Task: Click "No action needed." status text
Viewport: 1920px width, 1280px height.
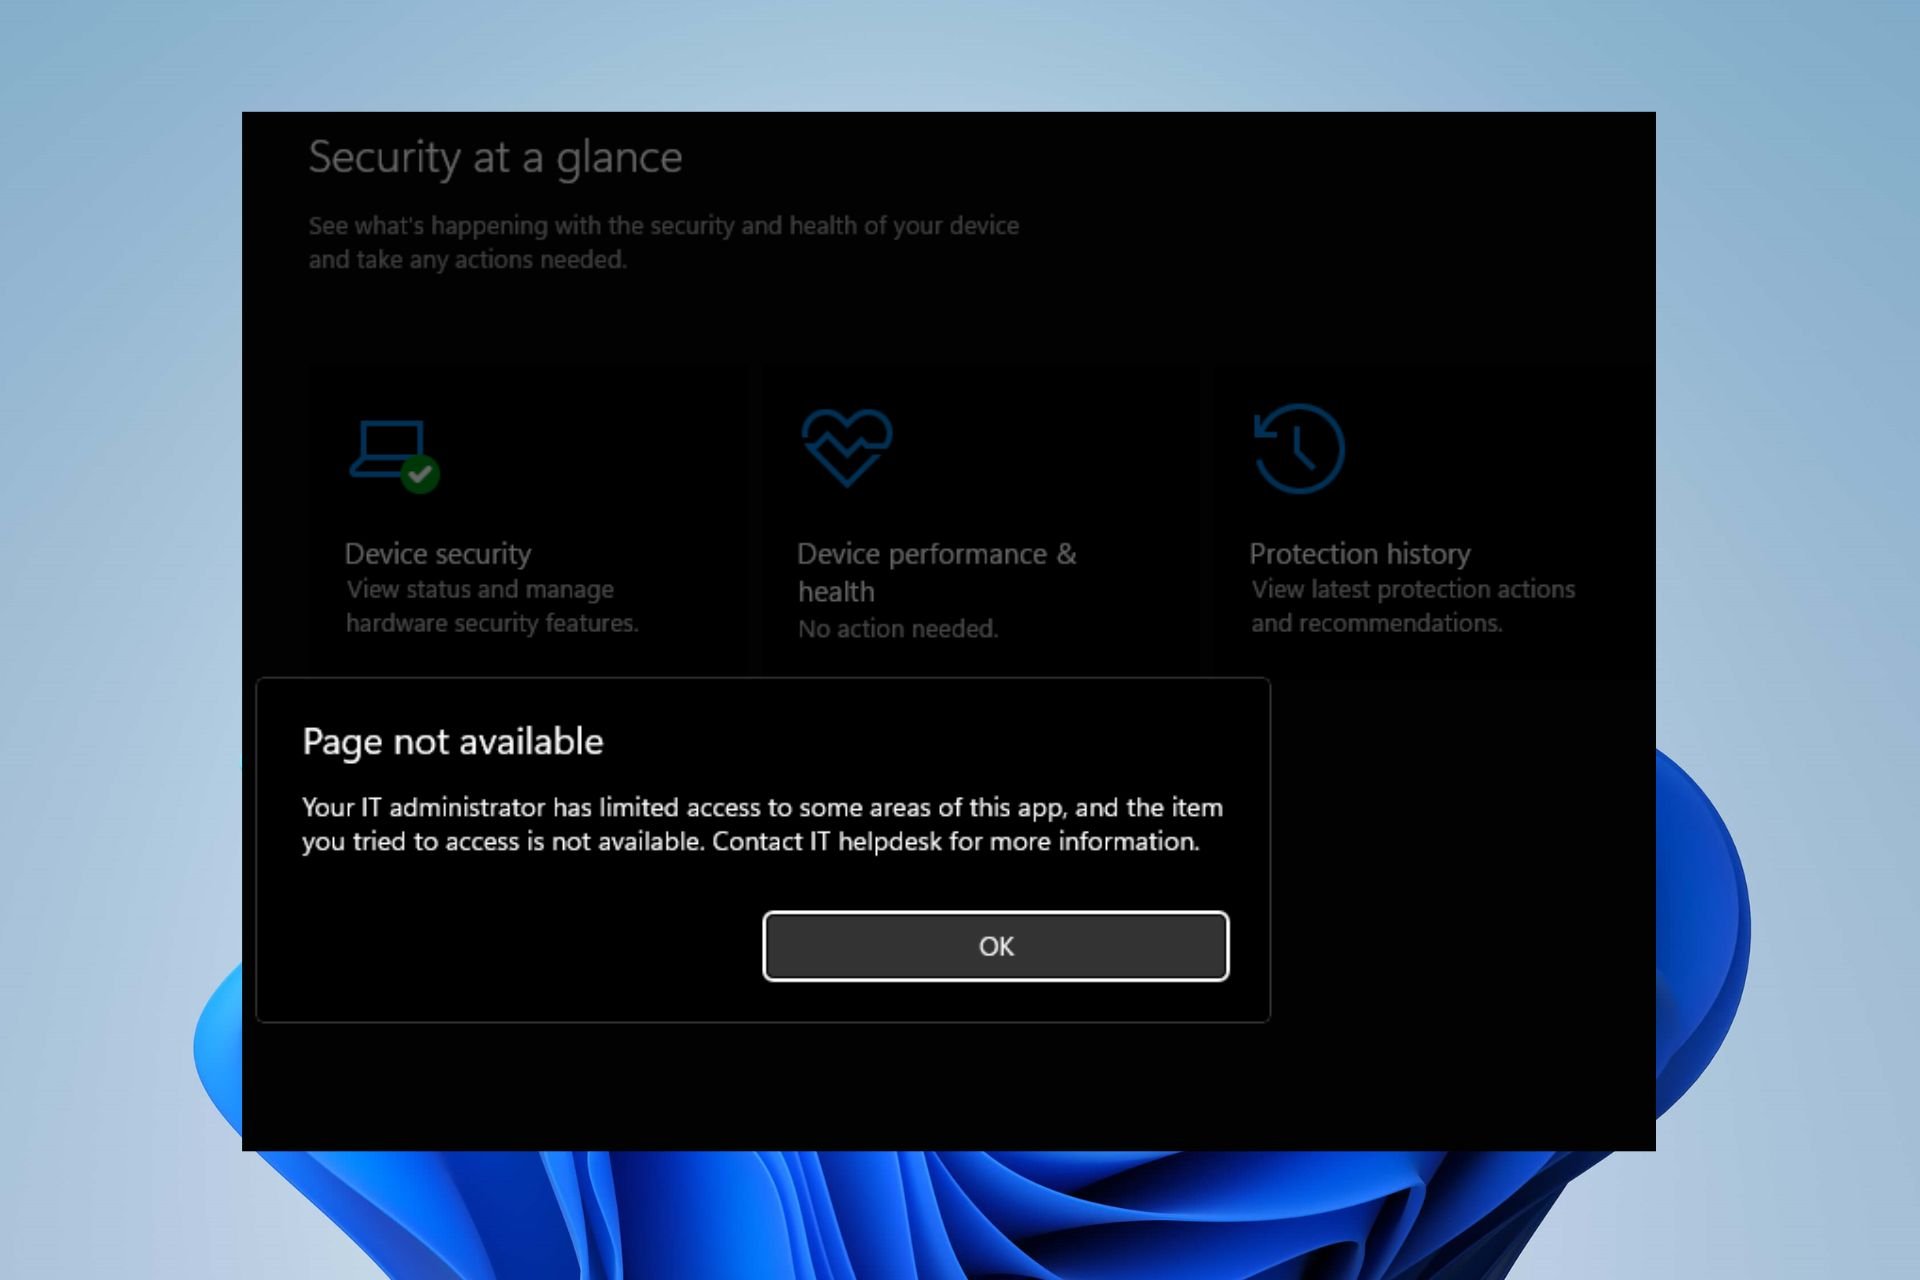Action: pyautogui.click(x=898, y=629)
